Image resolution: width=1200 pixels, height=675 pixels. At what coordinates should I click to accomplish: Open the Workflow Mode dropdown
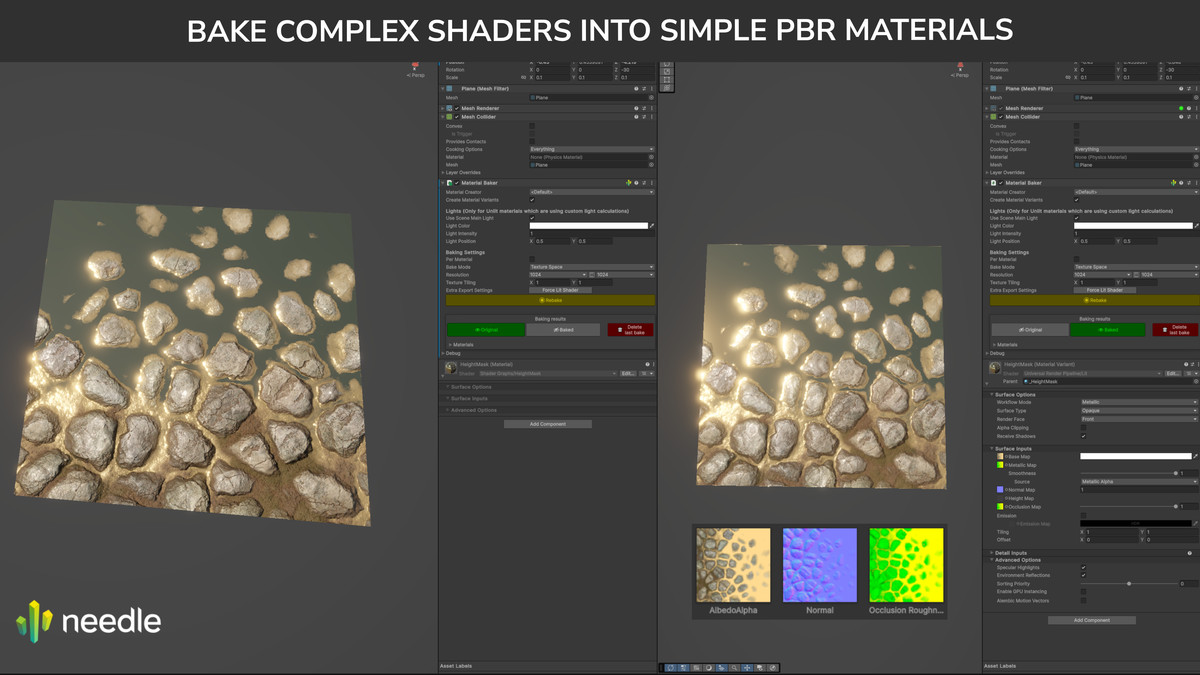coord(1139,402)
